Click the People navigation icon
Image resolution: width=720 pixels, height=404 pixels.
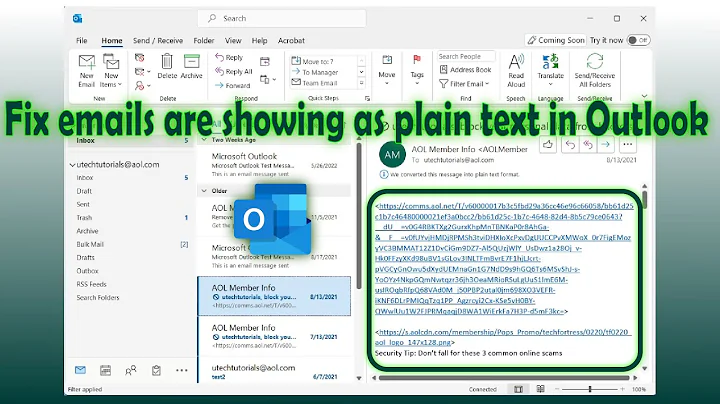(131, 370)
